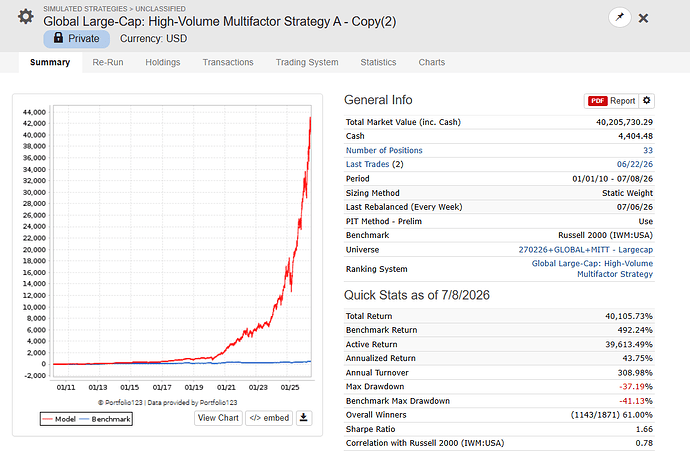Click the lock icon on Private badge

[58, 38]
